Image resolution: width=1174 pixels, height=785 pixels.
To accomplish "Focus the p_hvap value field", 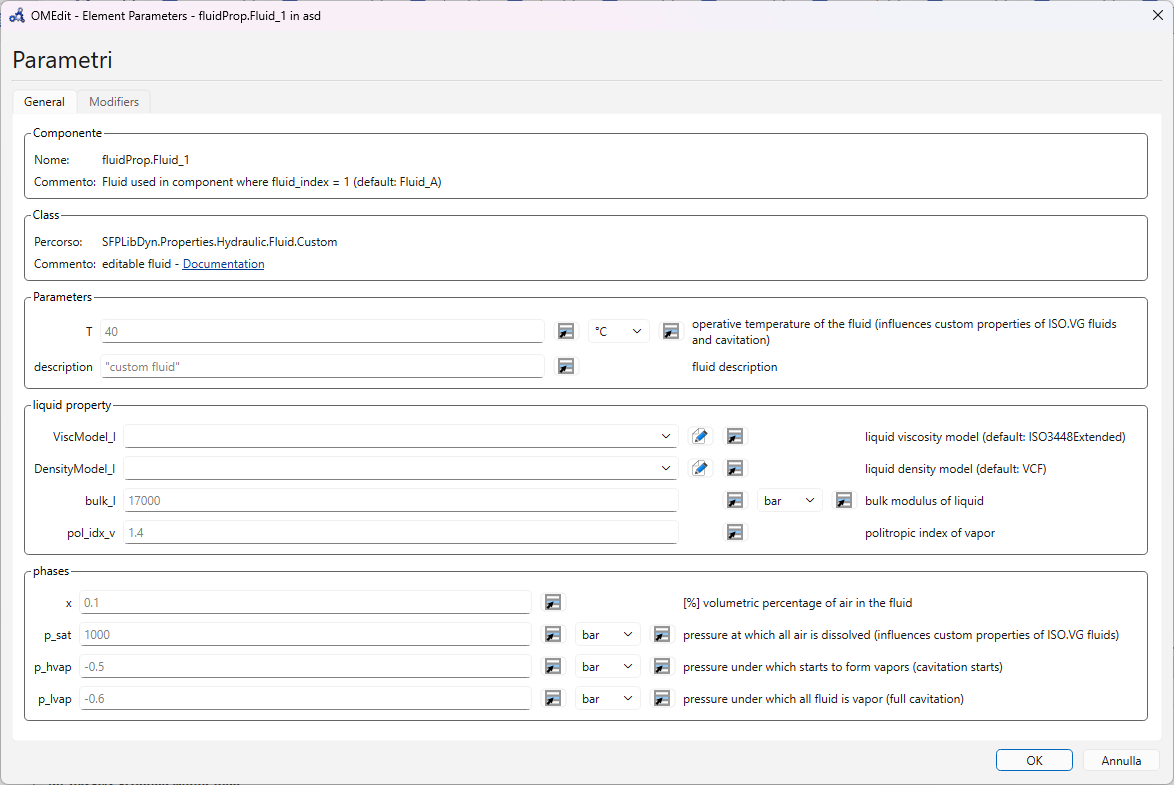I will click(305, 667).
